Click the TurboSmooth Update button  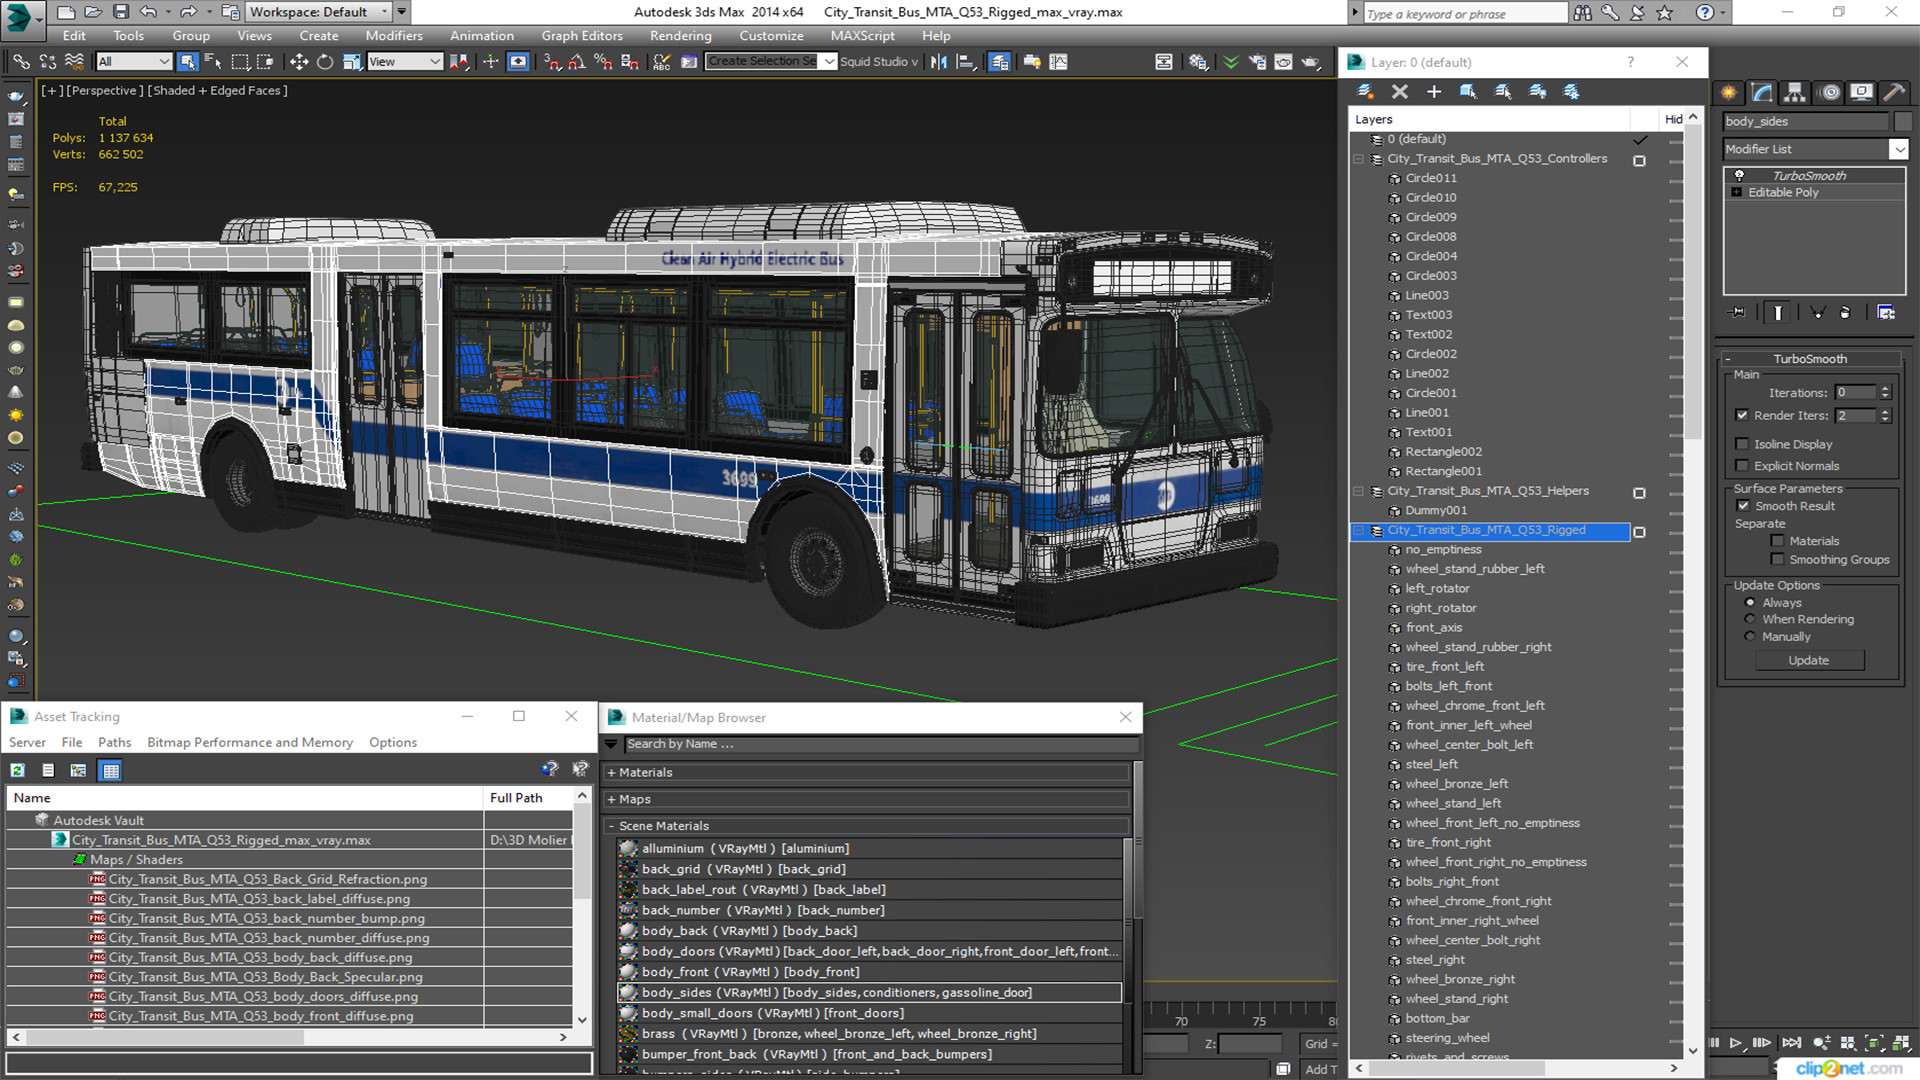[1808, 660]
